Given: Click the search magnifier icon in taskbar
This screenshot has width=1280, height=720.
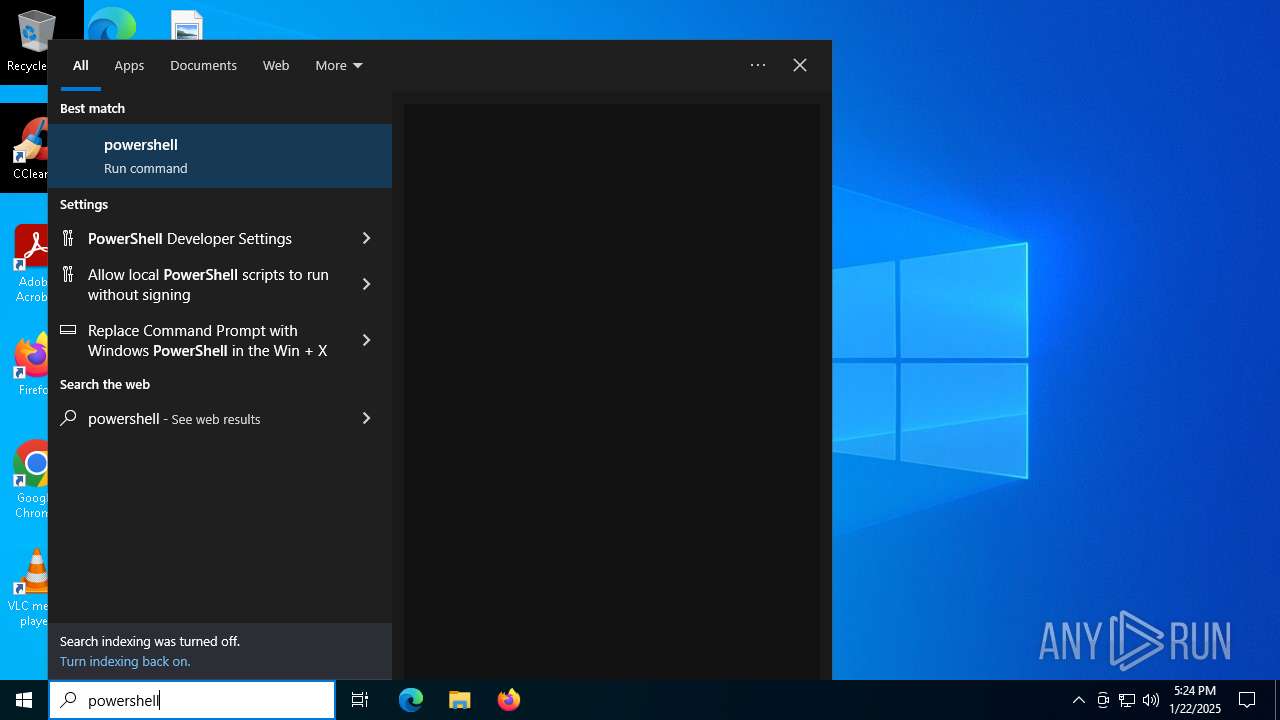Looking at the screenshot, I should pos(68,700).
